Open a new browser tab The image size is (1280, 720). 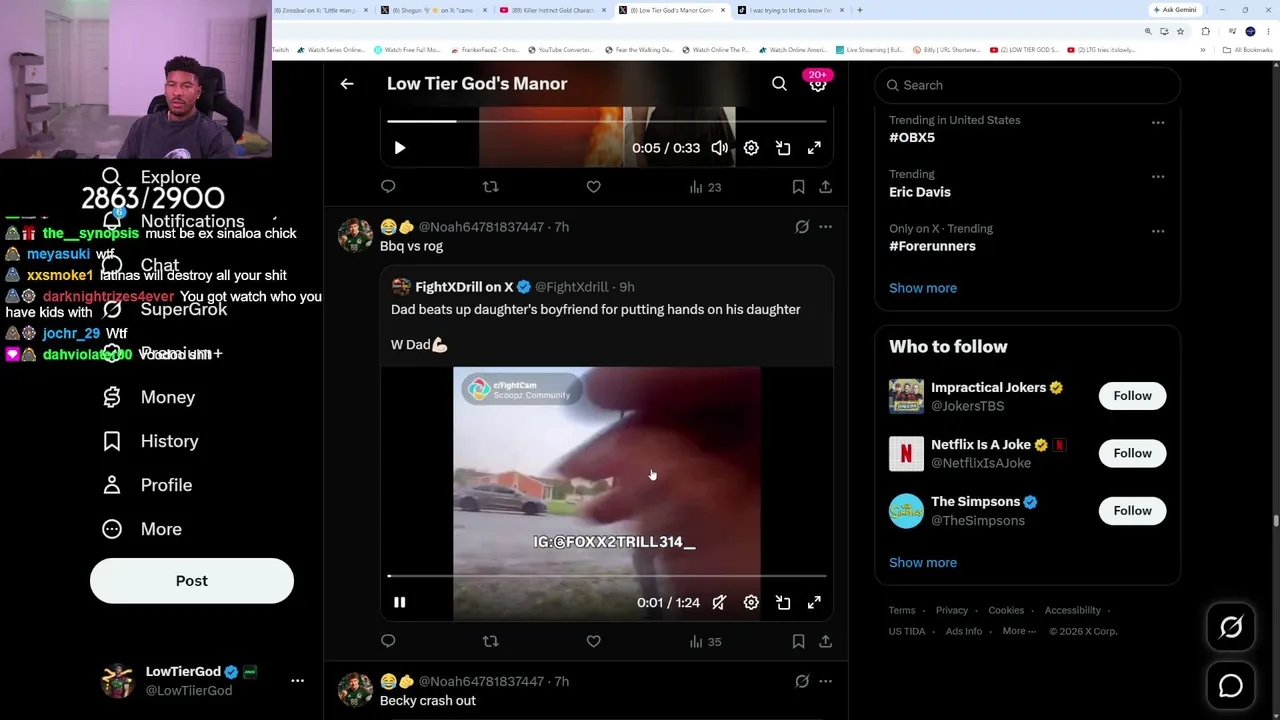860,10
